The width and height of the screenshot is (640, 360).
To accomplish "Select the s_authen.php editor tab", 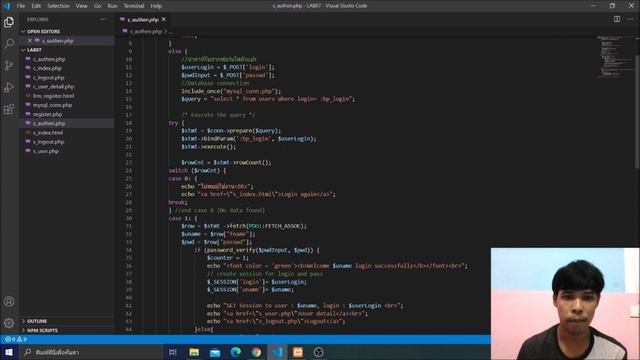I will (143, 19).
